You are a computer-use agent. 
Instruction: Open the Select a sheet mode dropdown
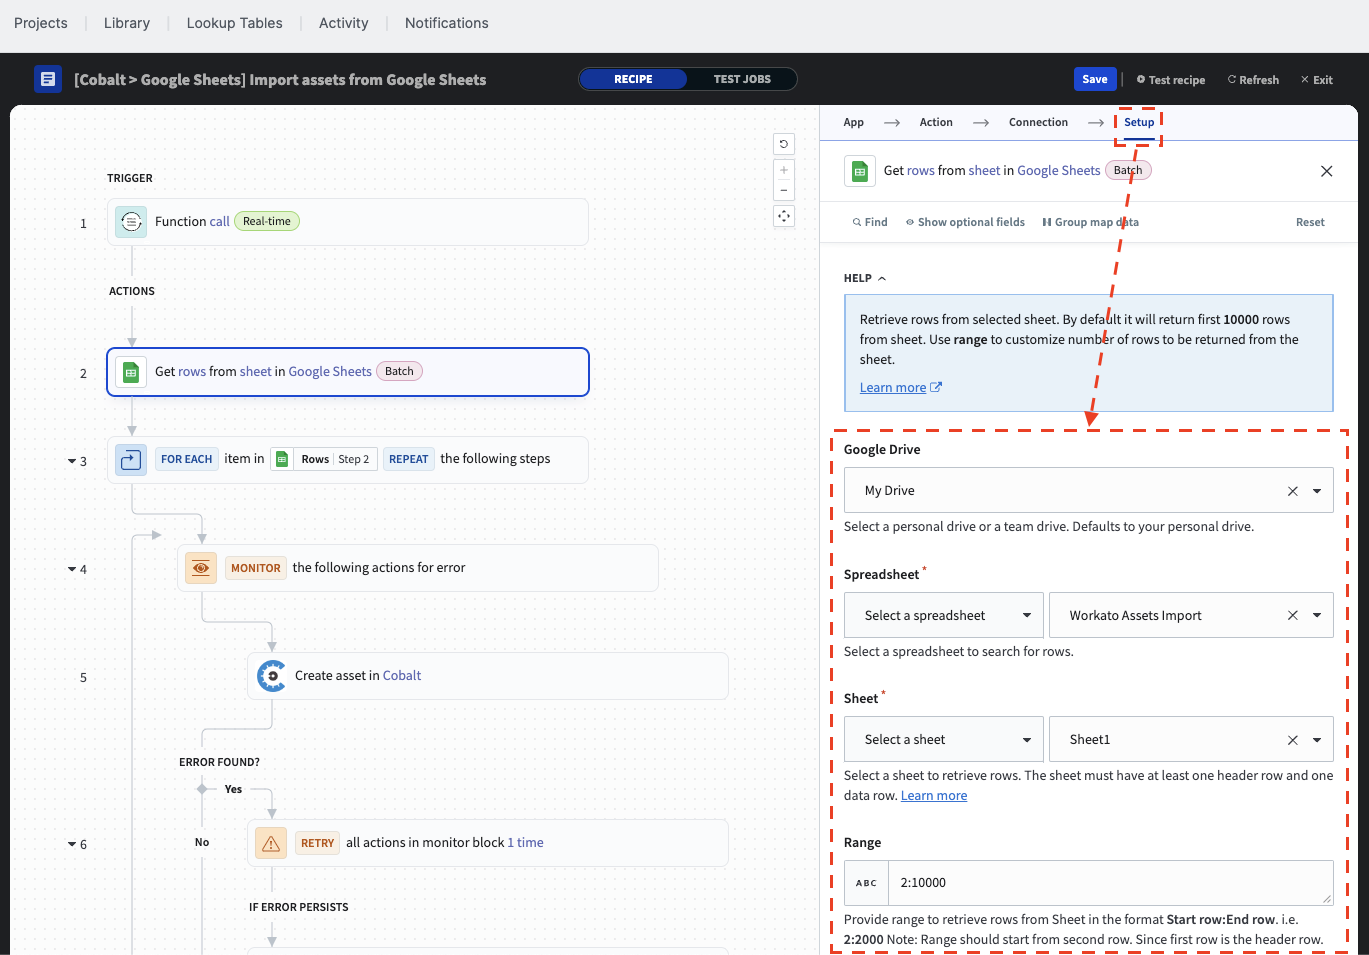944,740
